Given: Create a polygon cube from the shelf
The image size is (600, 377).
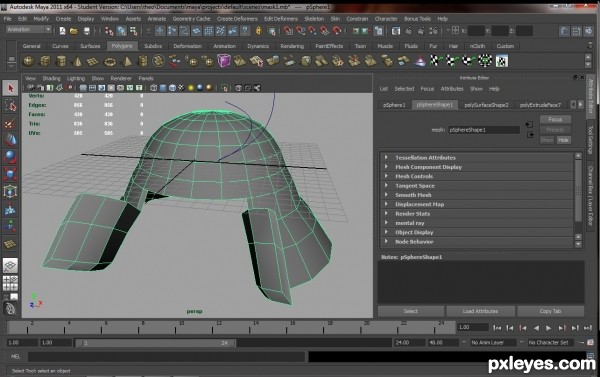Looking at the screenshot, I should click(45, 60).
